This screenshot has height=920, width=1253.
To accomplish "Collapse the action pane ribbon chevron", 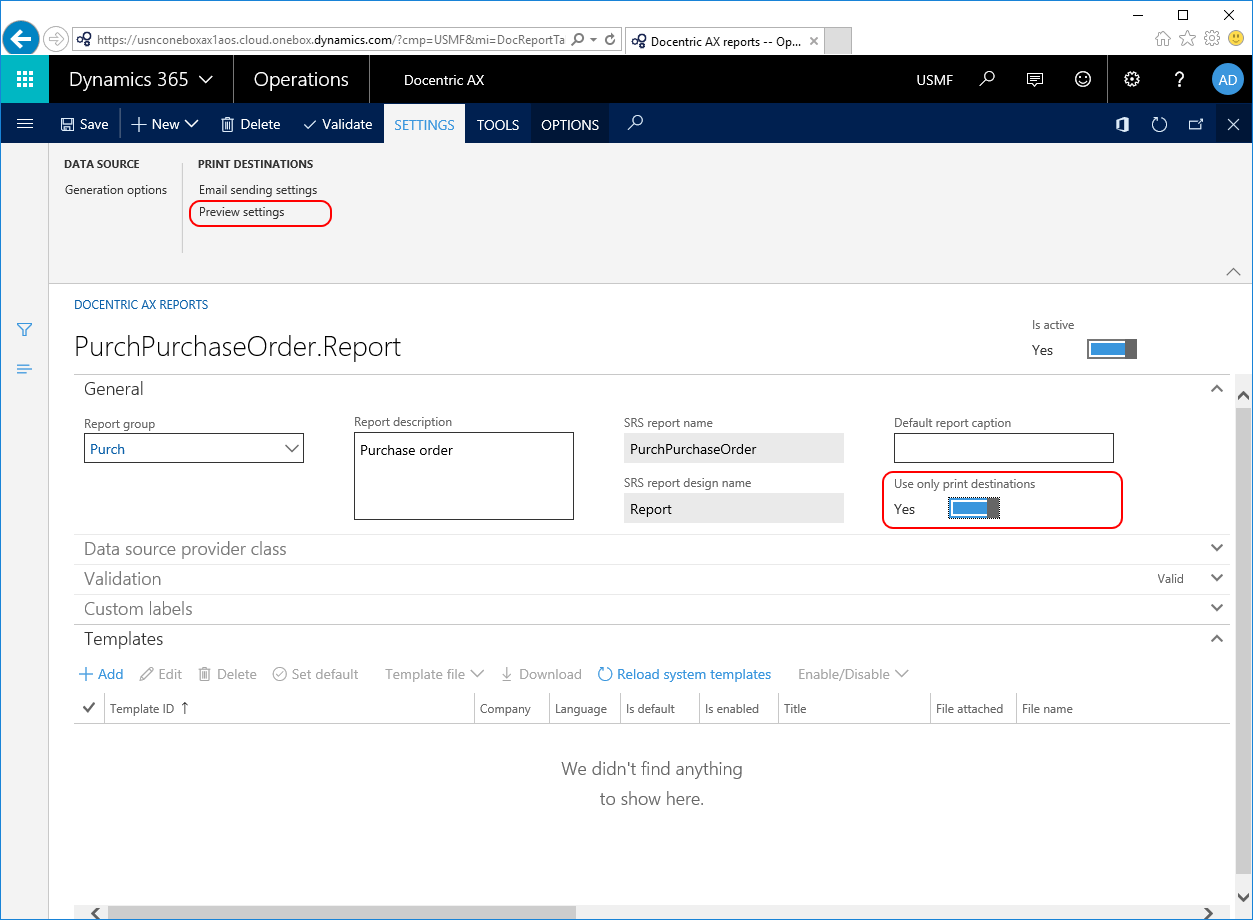I will [x=1233, y=271].
